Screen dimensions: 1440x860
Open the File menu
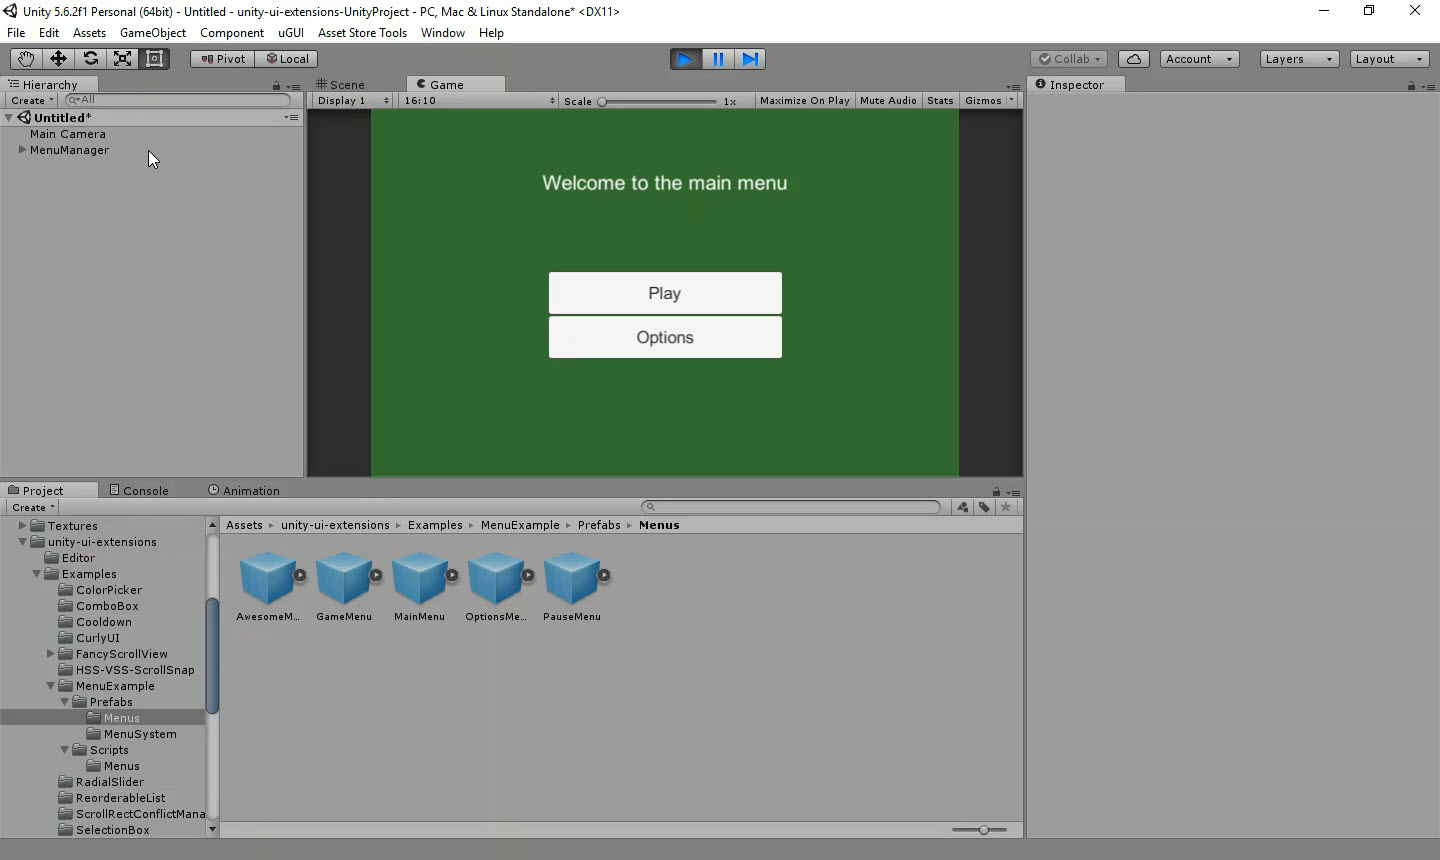16,33
